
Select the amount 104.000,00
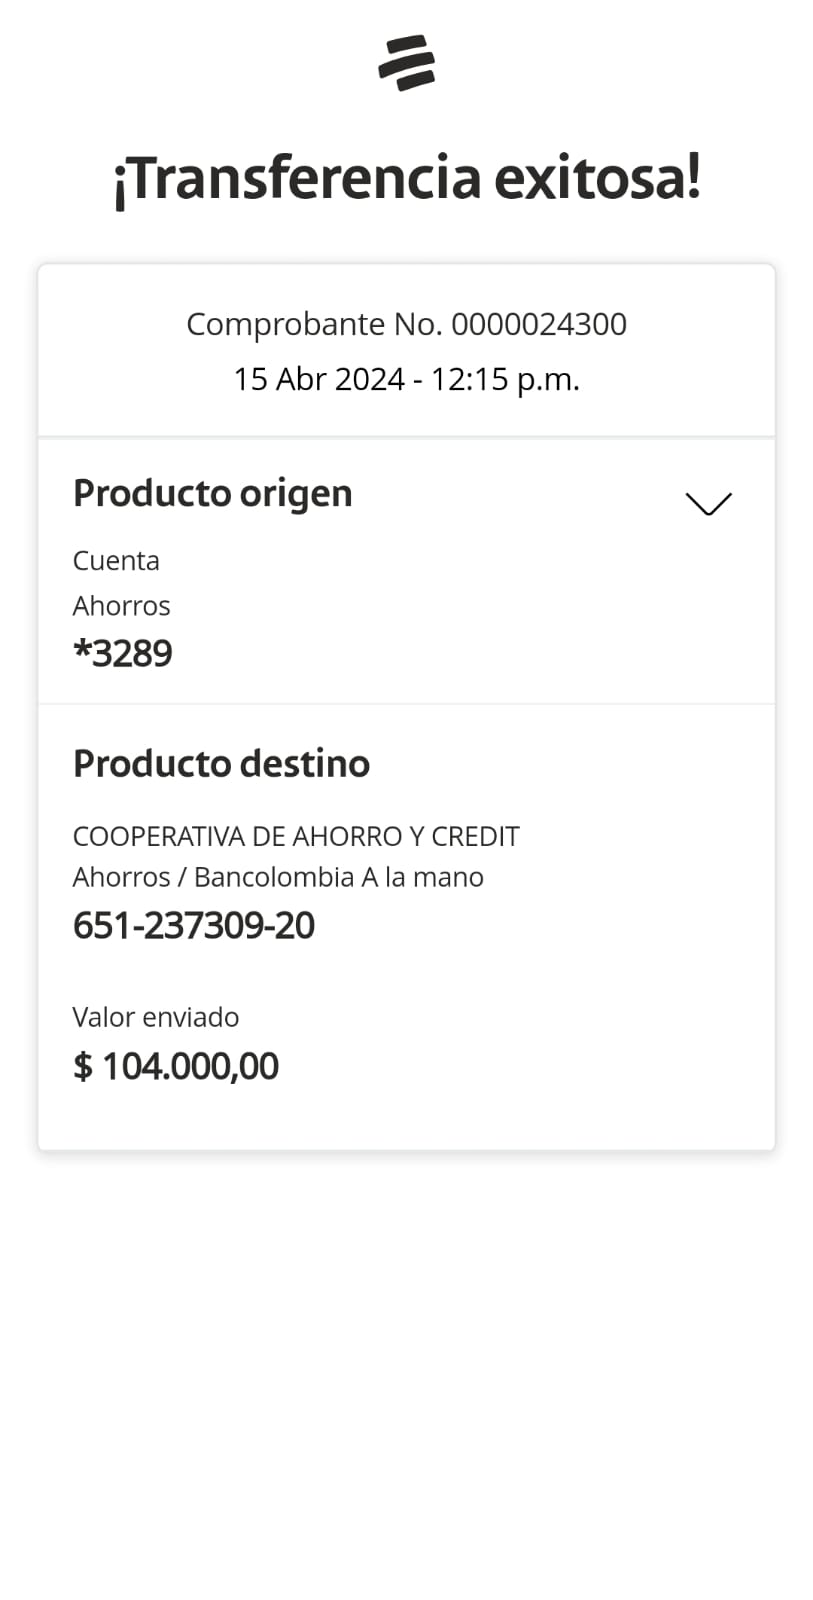(190, 1066)
